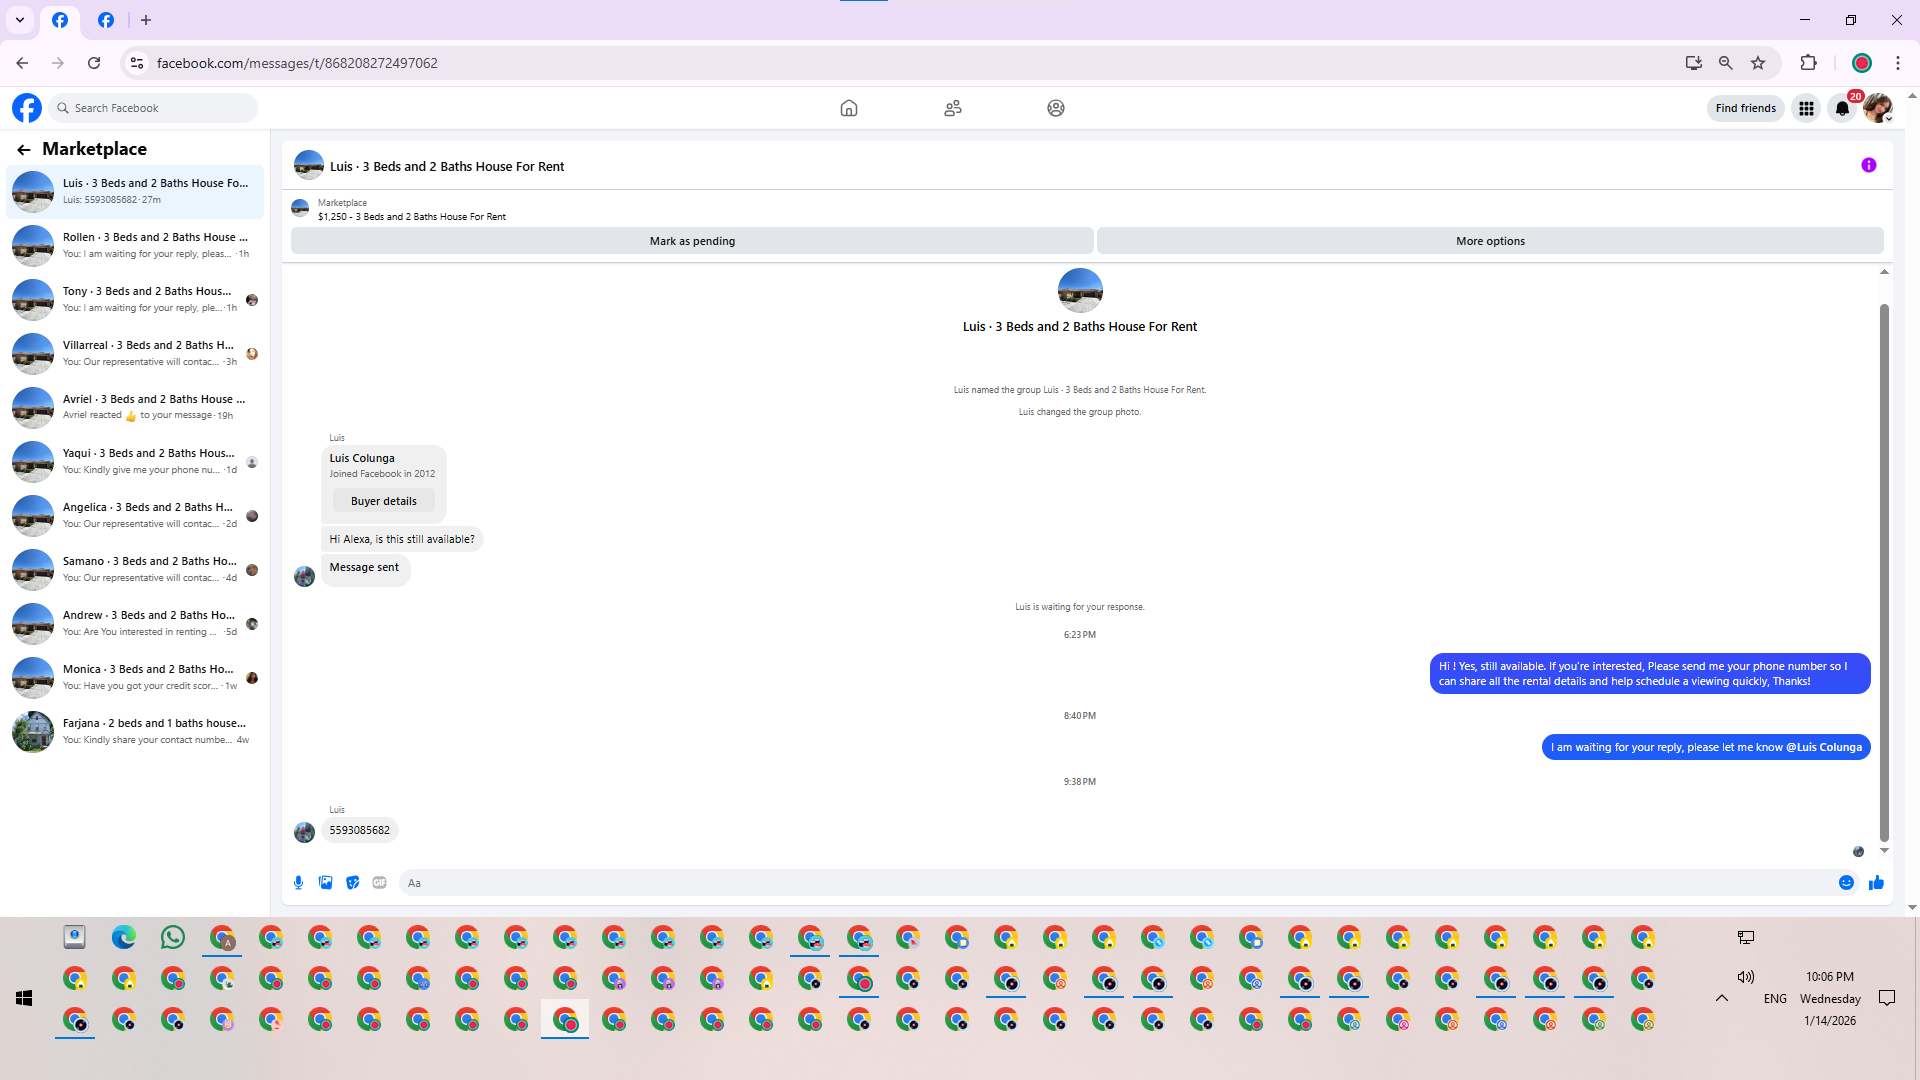Expand the More options button
This screenshot has width=1920, height=1080.
coord(1489,241)
